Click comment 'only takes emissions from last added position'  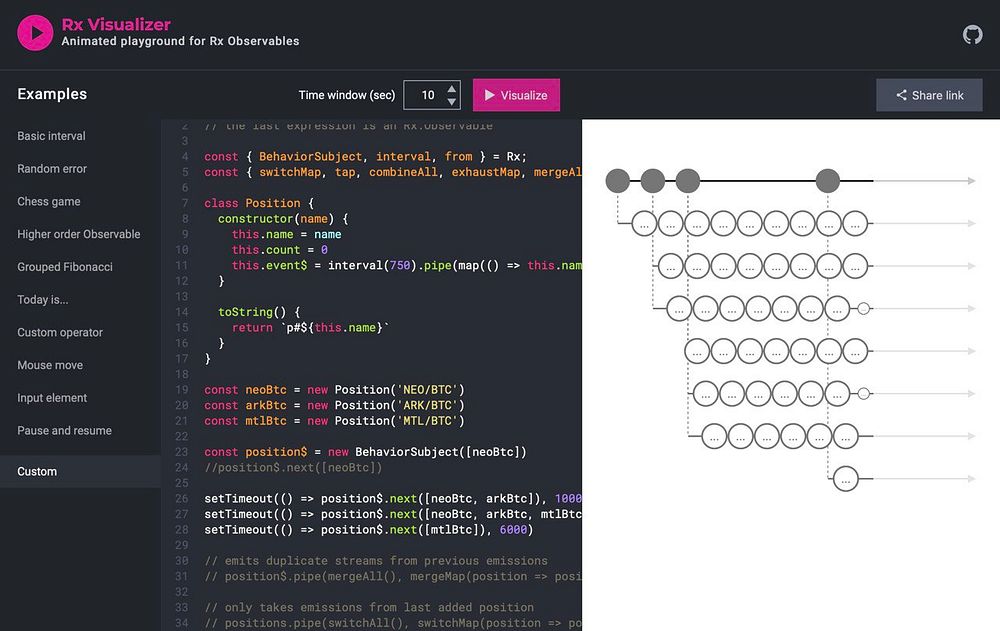coord(369,607)
